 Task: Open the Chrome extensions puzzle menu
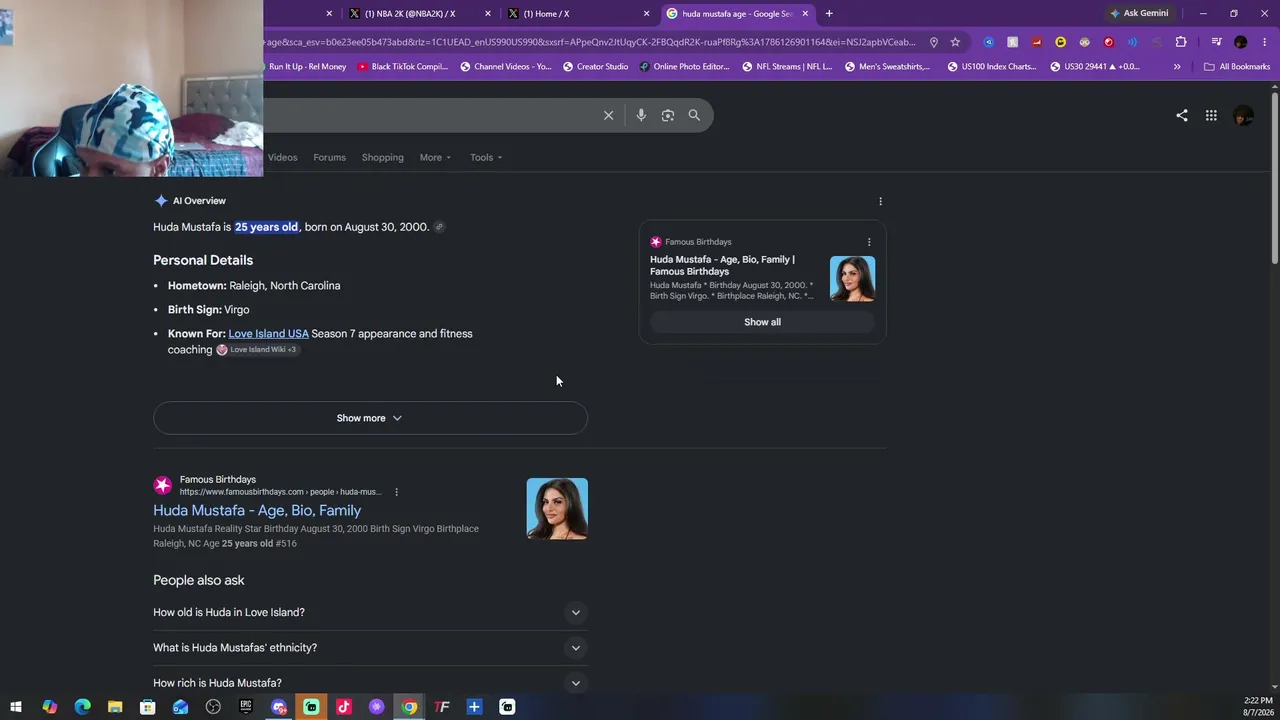click(x=1181, y=42)
